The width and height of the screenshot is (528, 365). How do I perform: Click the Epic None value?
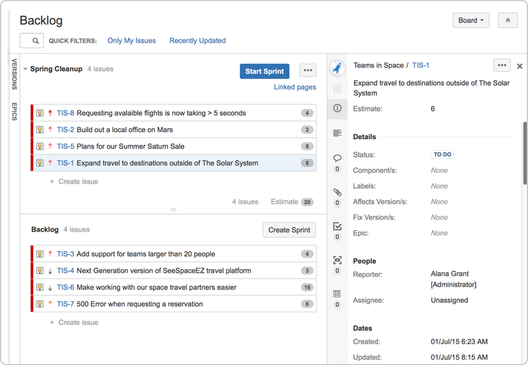pos(439,233)
